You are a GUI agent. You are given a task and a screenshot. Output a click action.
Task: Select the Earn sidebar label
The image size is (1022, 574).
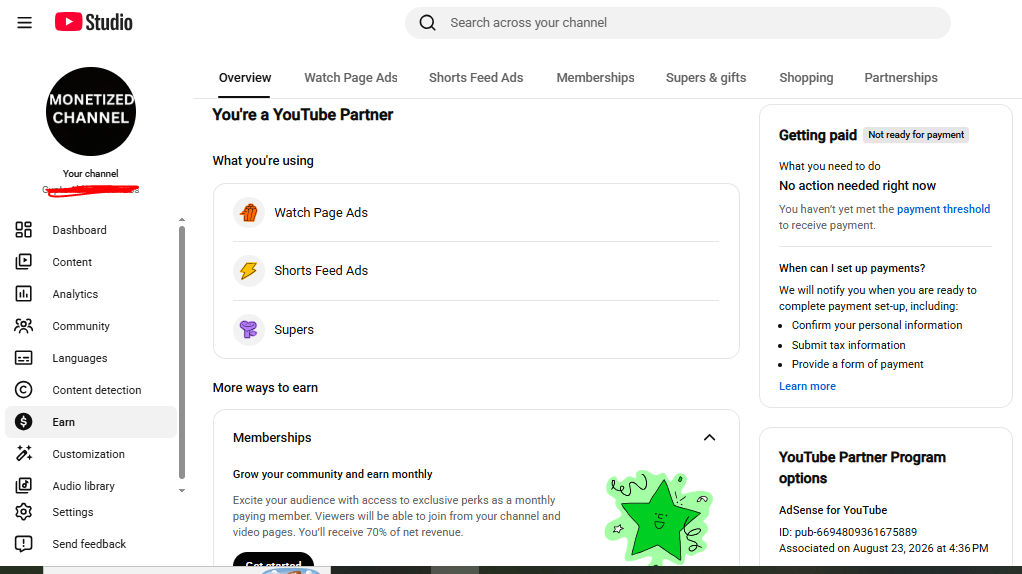[63, 422]
